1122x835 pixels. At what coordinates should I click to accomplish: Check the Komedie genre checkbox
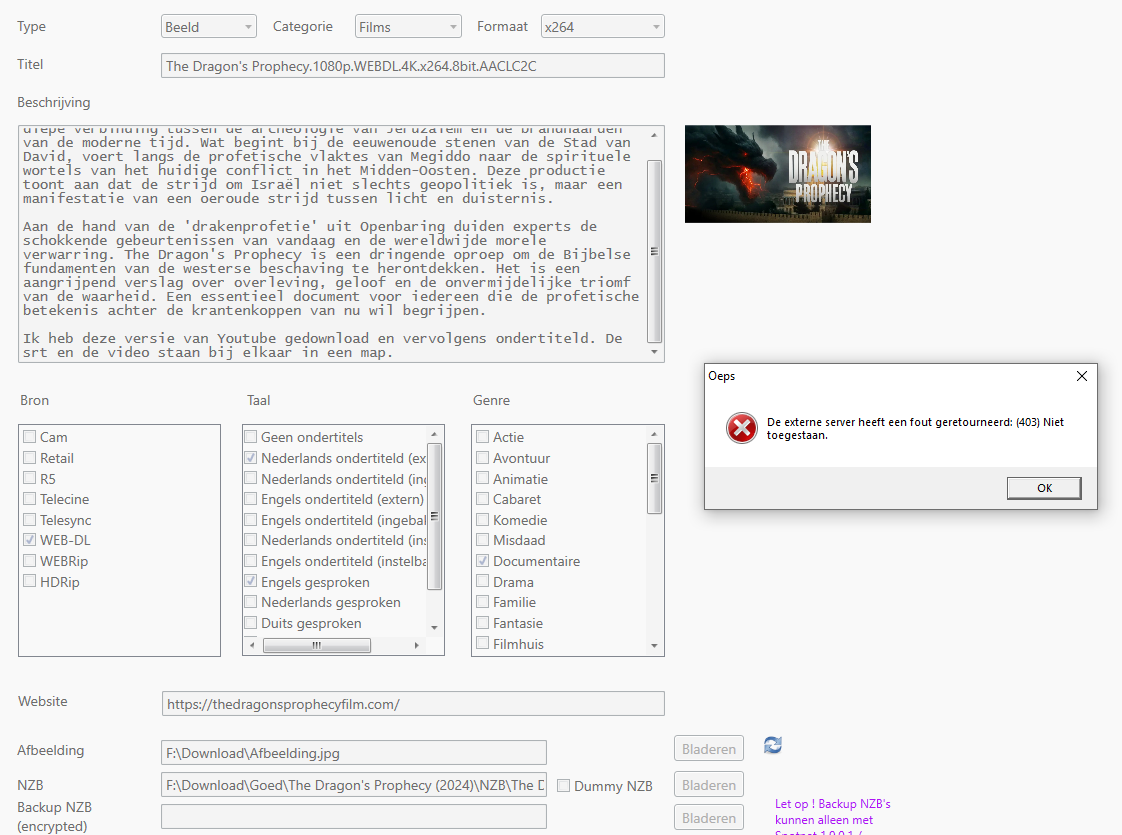point(482,519)
